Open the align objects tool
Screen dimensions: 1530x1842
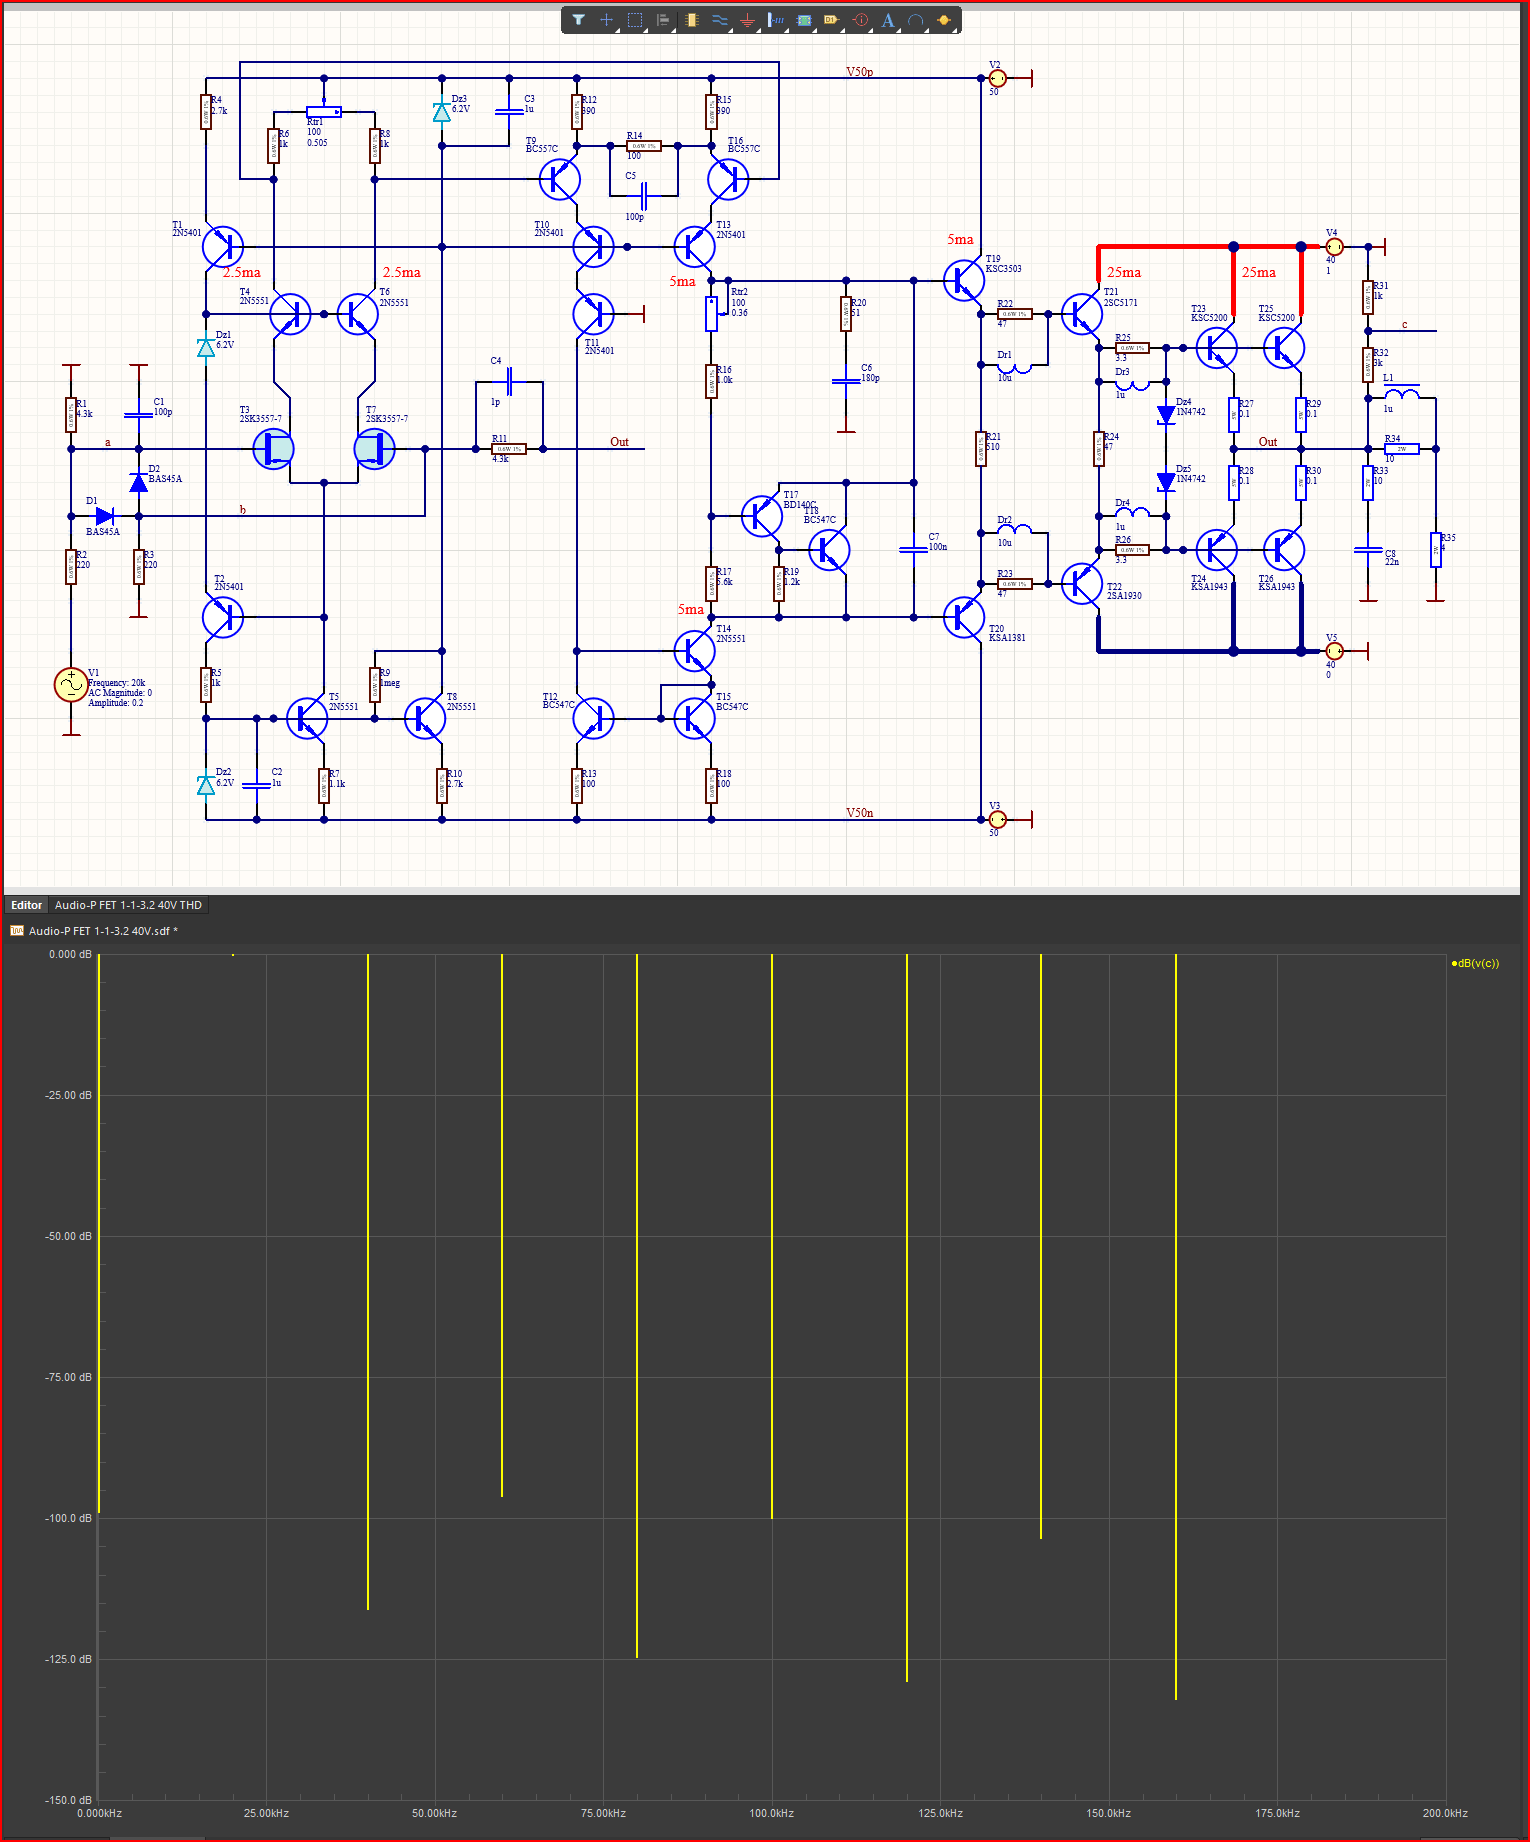click(662, 19)
